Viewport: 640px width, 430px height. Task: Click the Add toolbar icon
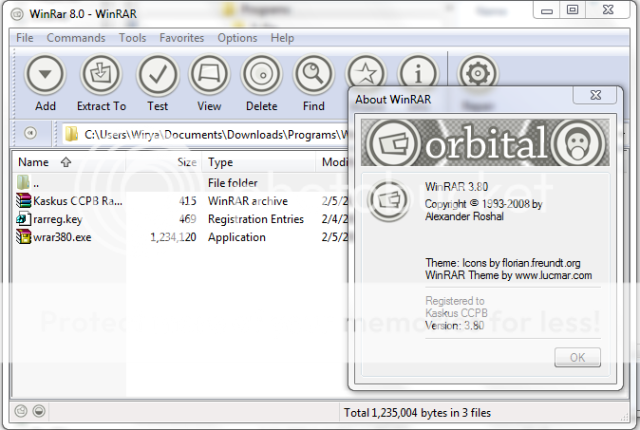(x=45, y=75)
